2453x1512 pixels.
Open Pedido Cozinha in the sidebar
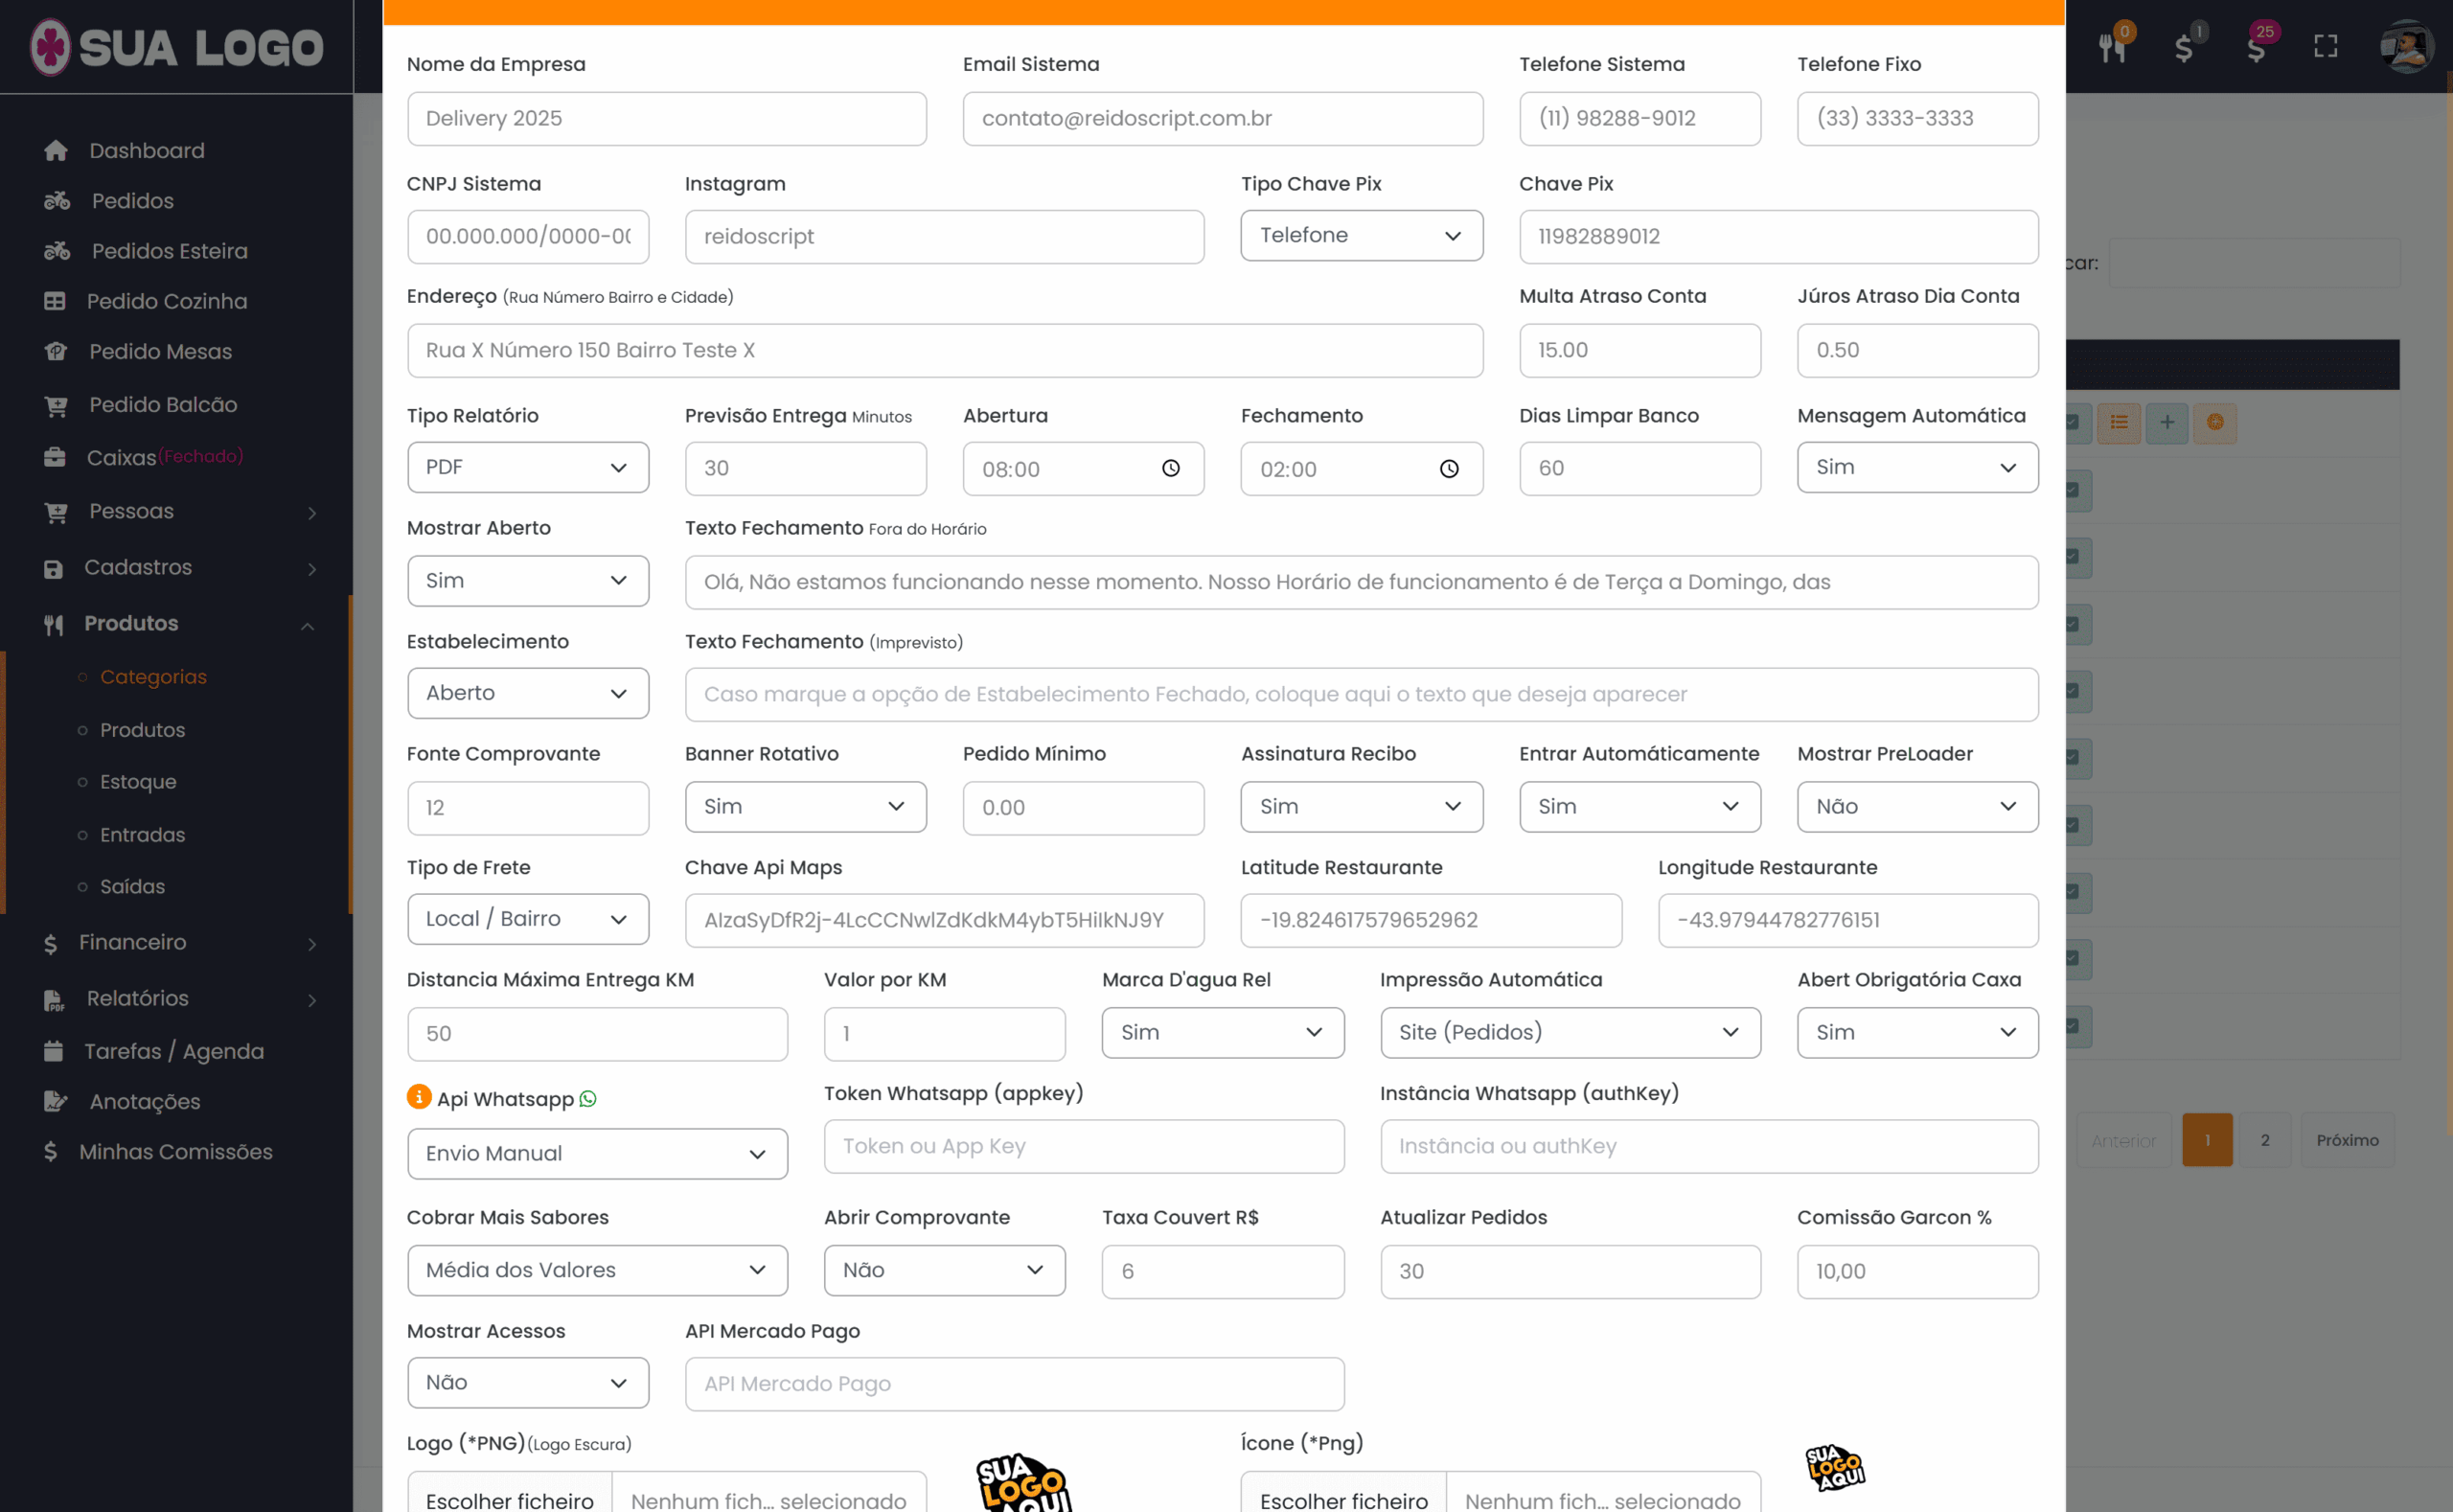pos(166,301)
